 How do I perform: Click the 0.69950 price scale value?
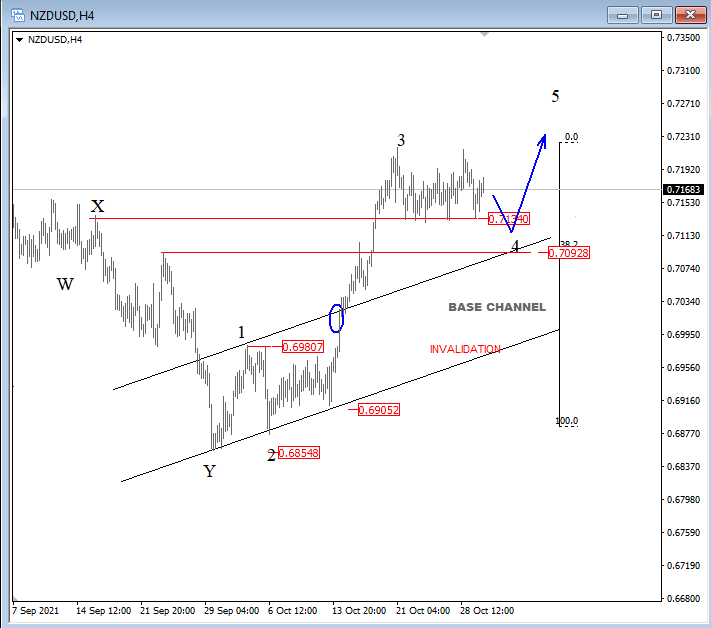[683, 335]
